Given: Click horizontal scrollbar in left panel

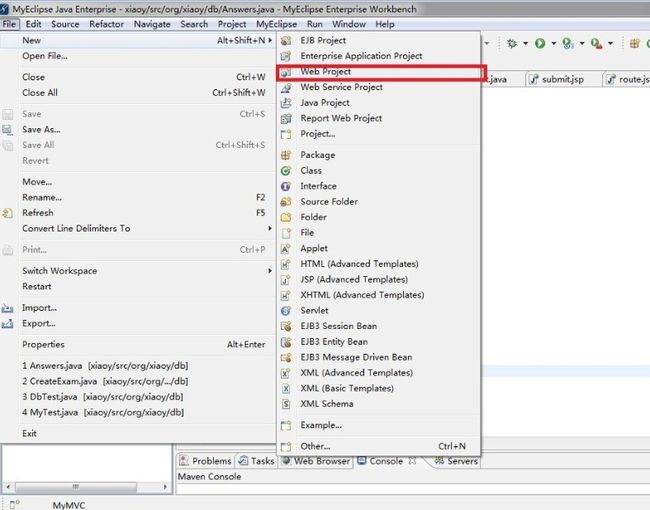Looking at the screenshot, I should (76, 486).
